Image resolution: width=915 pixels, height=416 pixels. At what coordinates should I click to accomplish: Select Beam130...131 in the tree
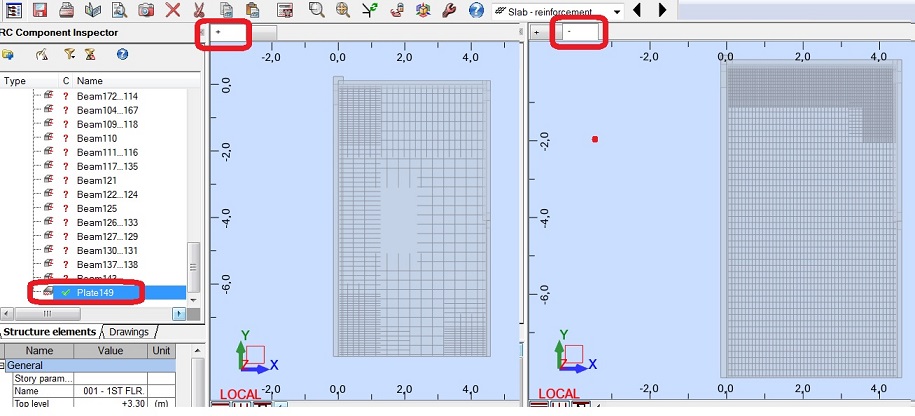[107, 250]
